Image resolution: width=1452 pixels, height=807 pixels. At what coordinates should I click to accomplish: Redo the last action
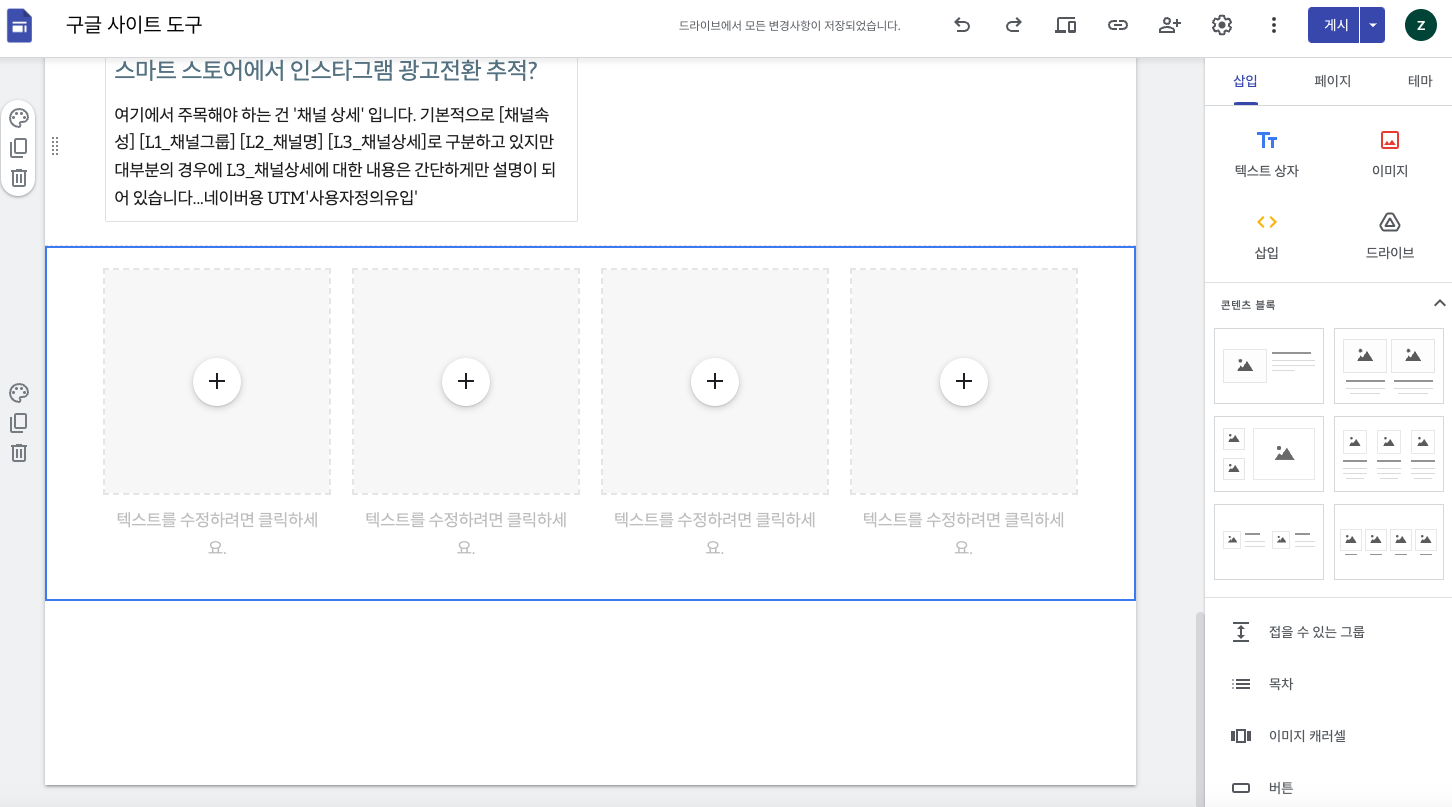[x=1014, y=25]
